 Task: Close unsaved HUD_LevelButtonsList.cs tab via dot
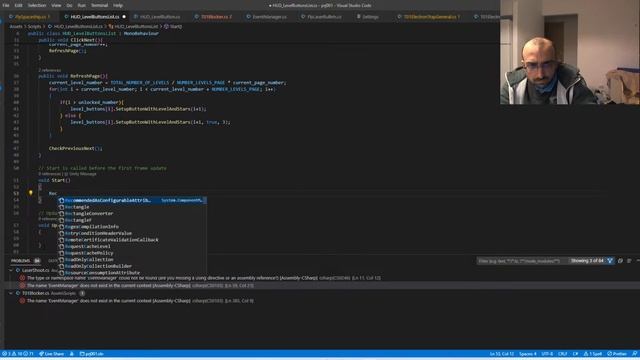click(x=124, y=17)
